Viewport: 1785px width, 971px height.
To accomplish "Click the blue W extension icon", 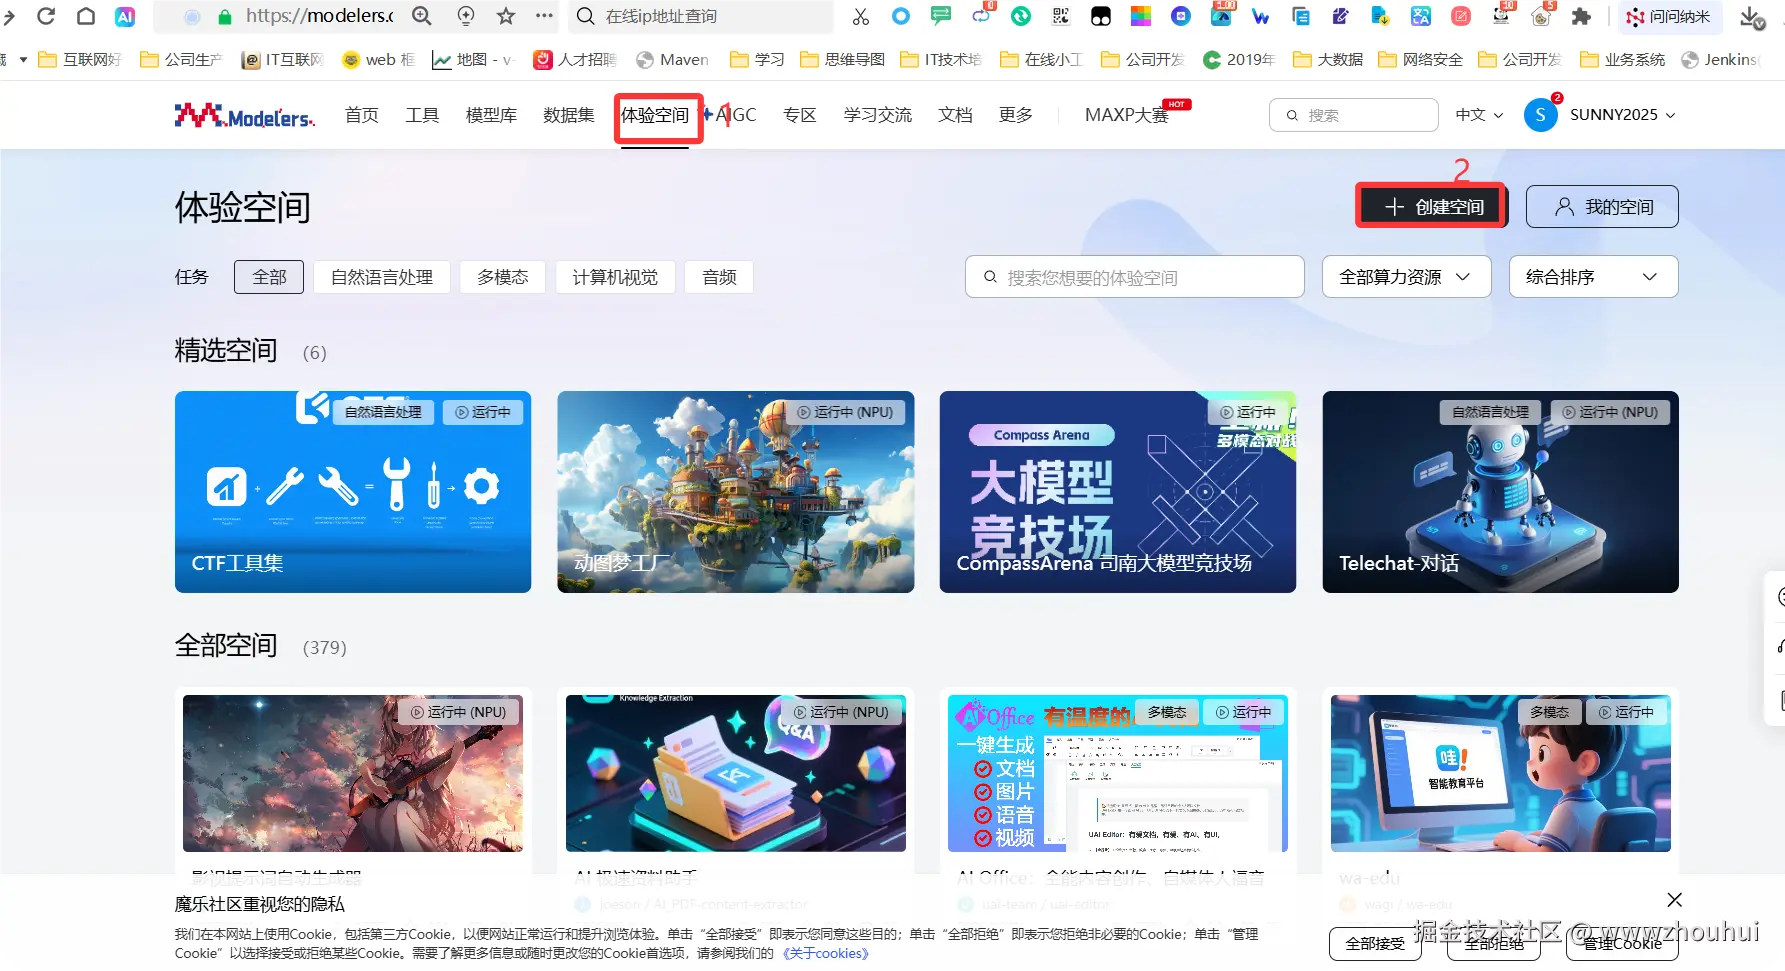I will click(x=1260, y=16).
